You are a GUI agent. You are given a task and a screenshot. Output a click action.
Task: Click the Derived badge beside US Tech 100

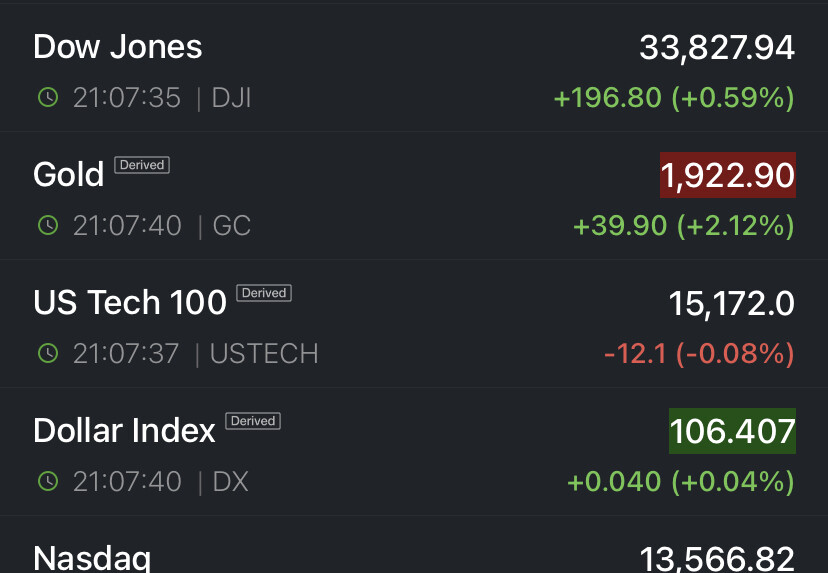(x=264, y=293)
